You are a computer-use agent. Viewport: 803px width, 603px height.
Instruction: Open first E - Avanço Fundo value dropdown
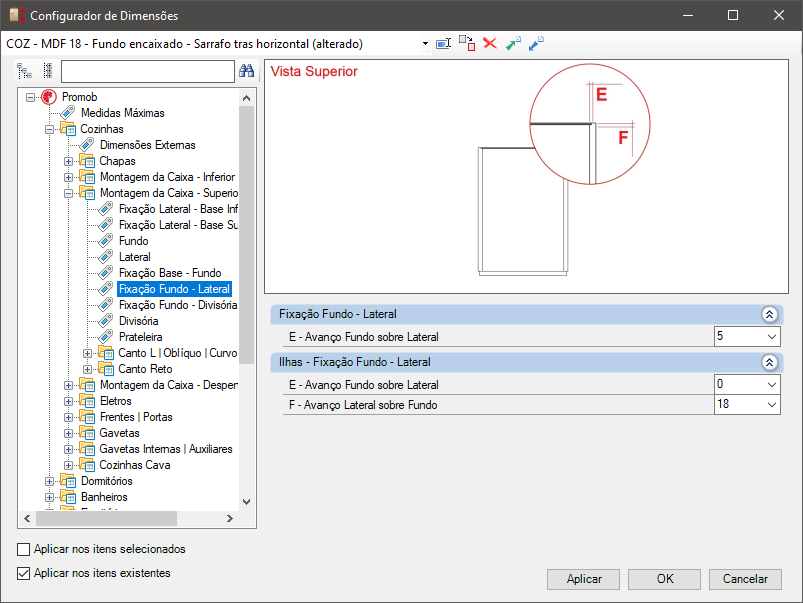click(x=772, y=337)
